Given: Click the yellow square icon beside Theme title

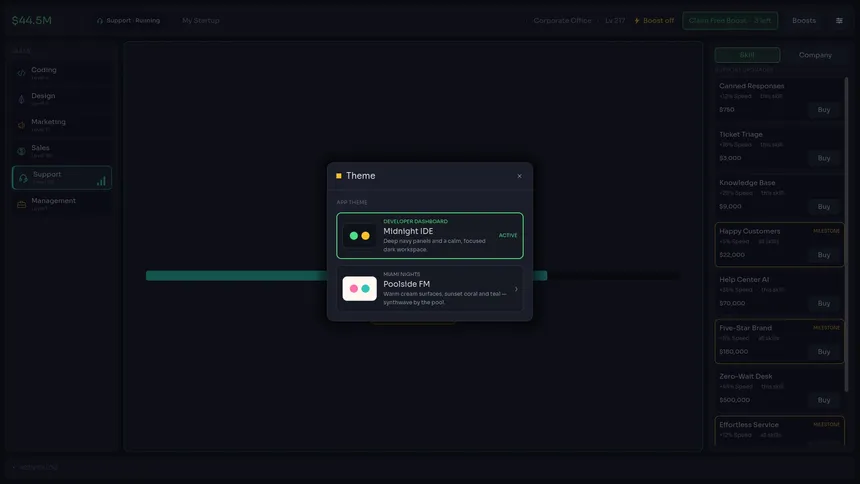Looking at the screenshot, I should click(x=338, y=176).
